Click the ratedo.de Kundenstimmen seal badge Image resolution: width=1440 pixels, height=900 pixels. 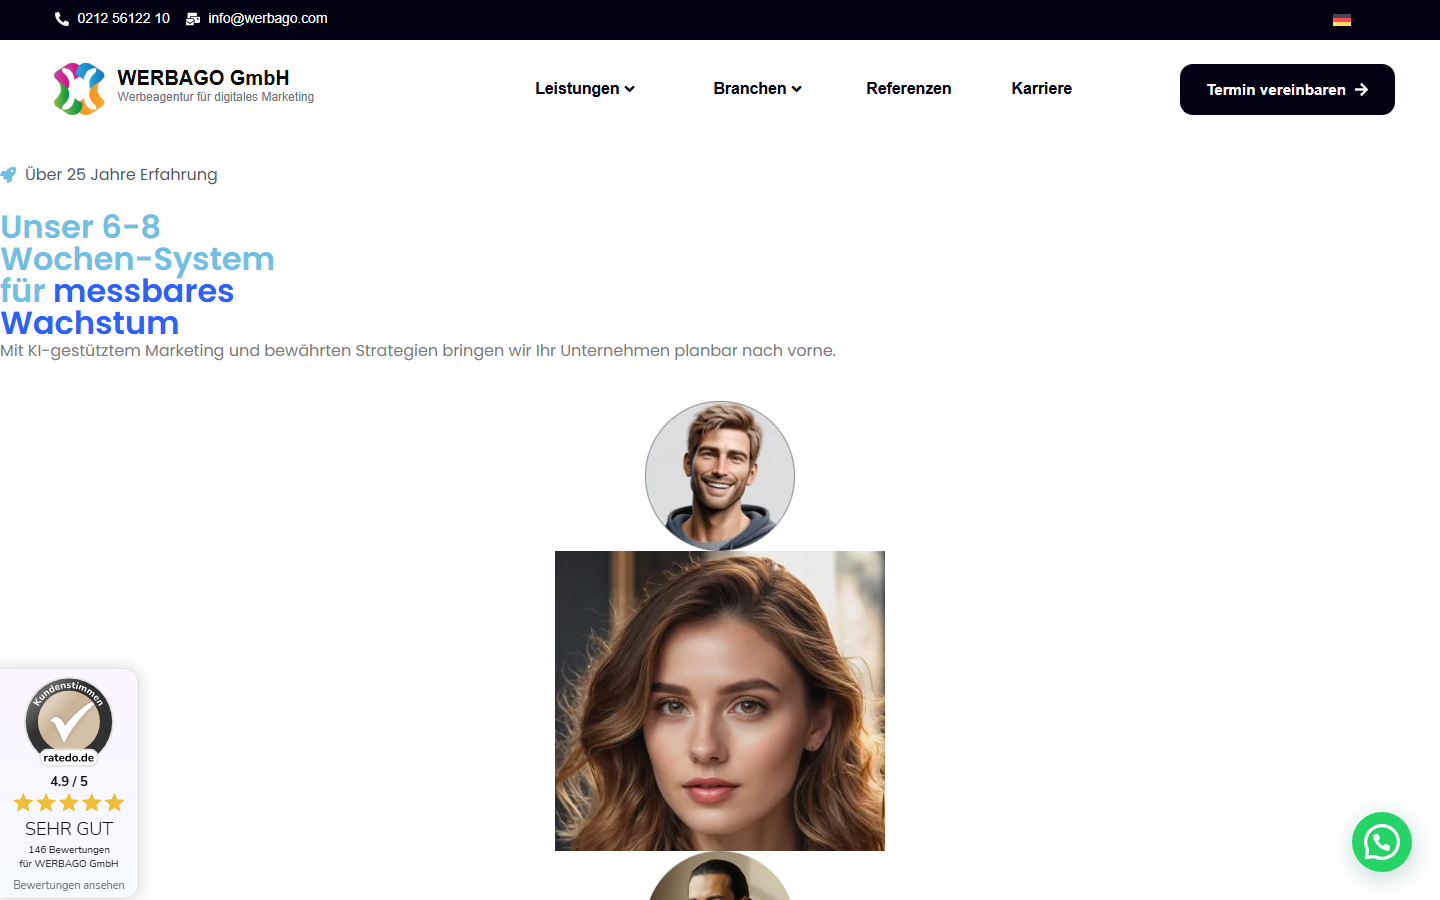pyautogui.click(x=69, y=722)
